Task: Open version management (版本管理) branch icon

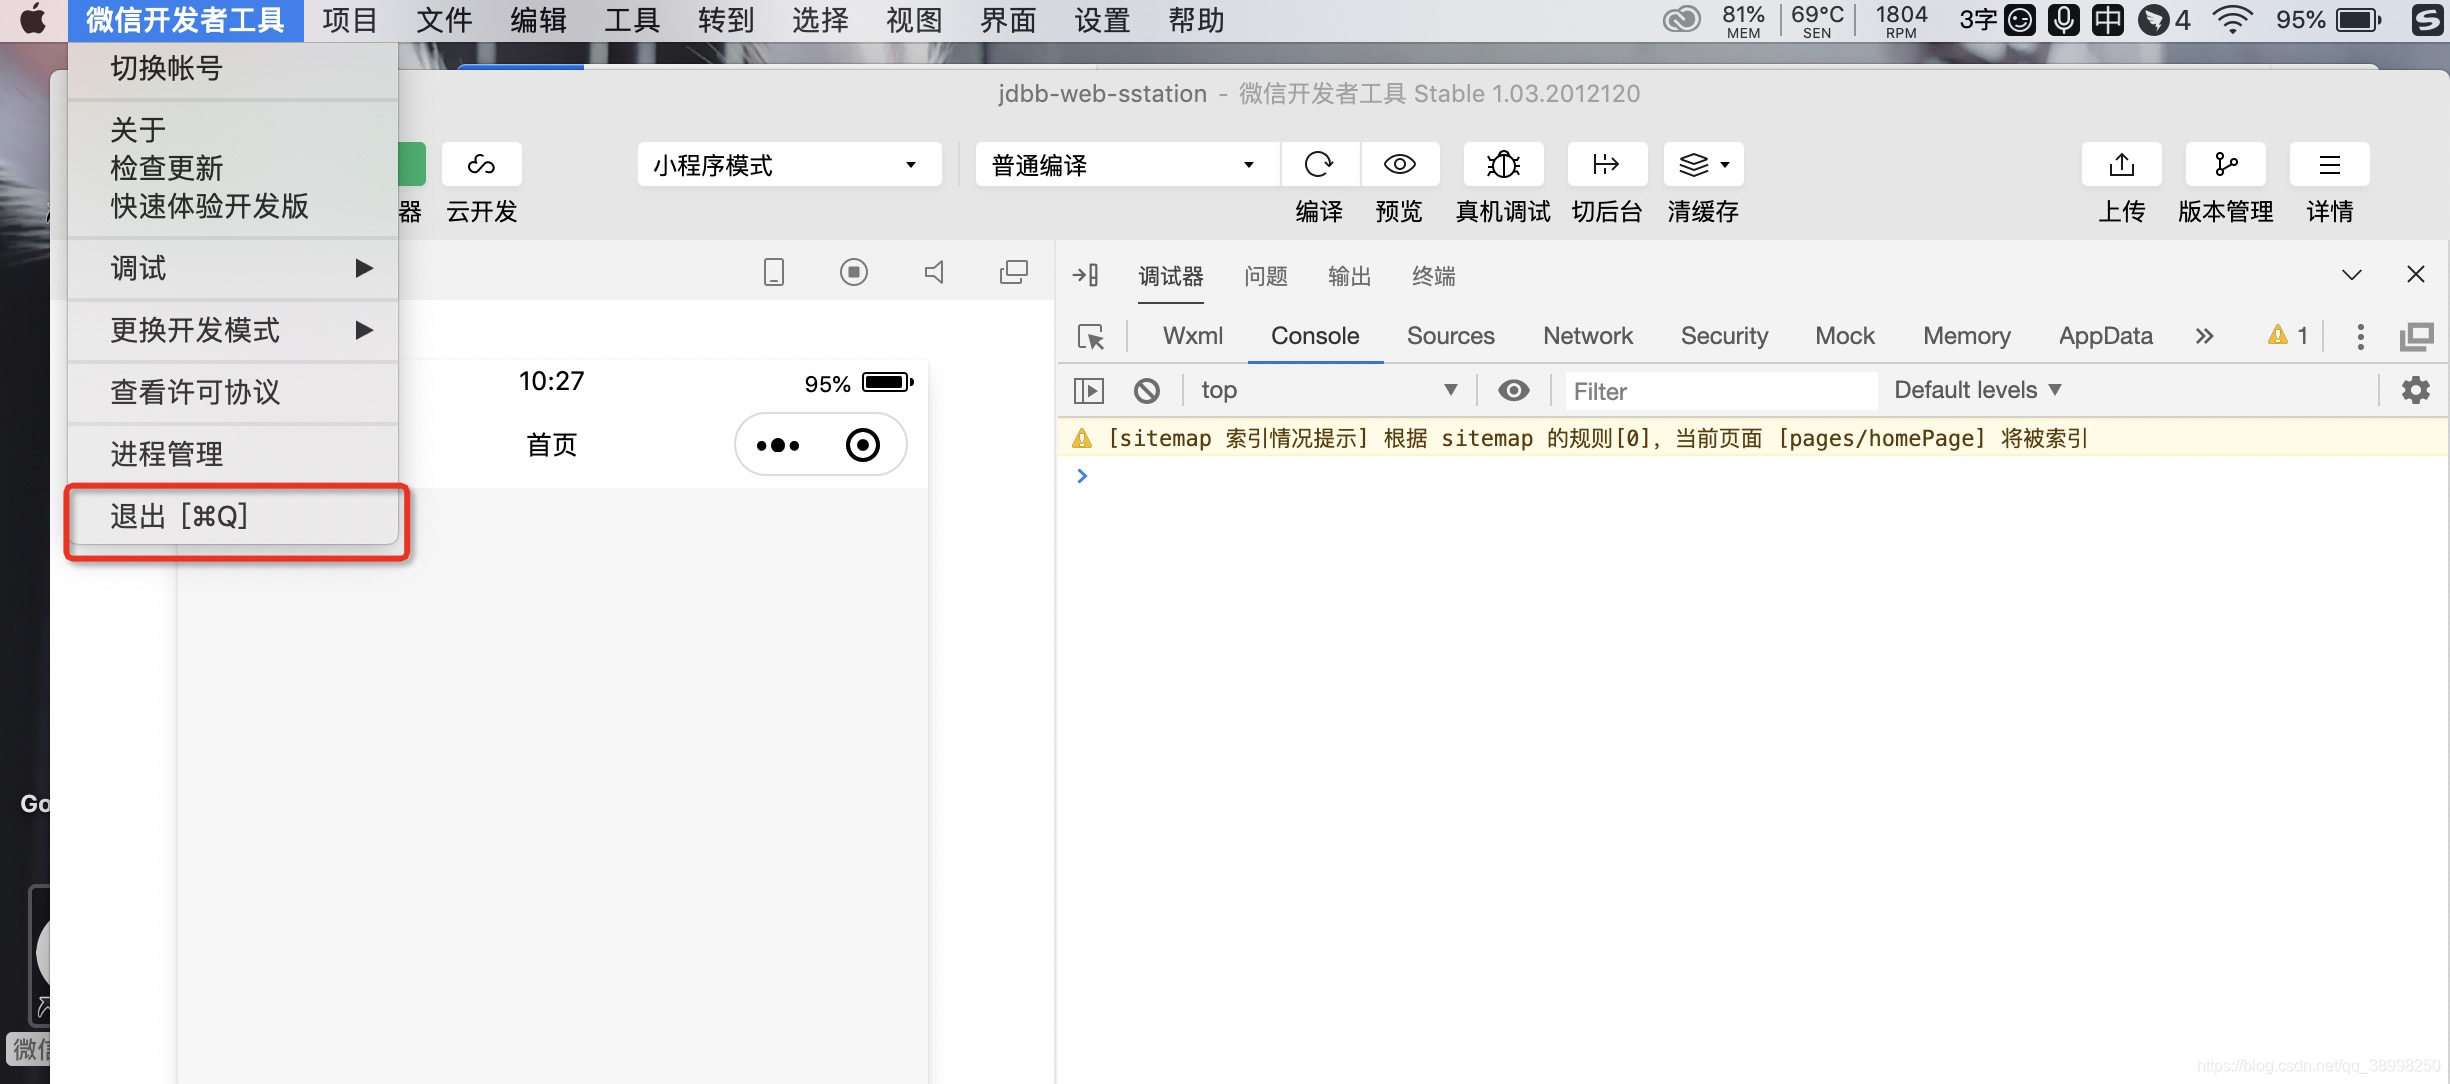Action: coord(2225,164)
